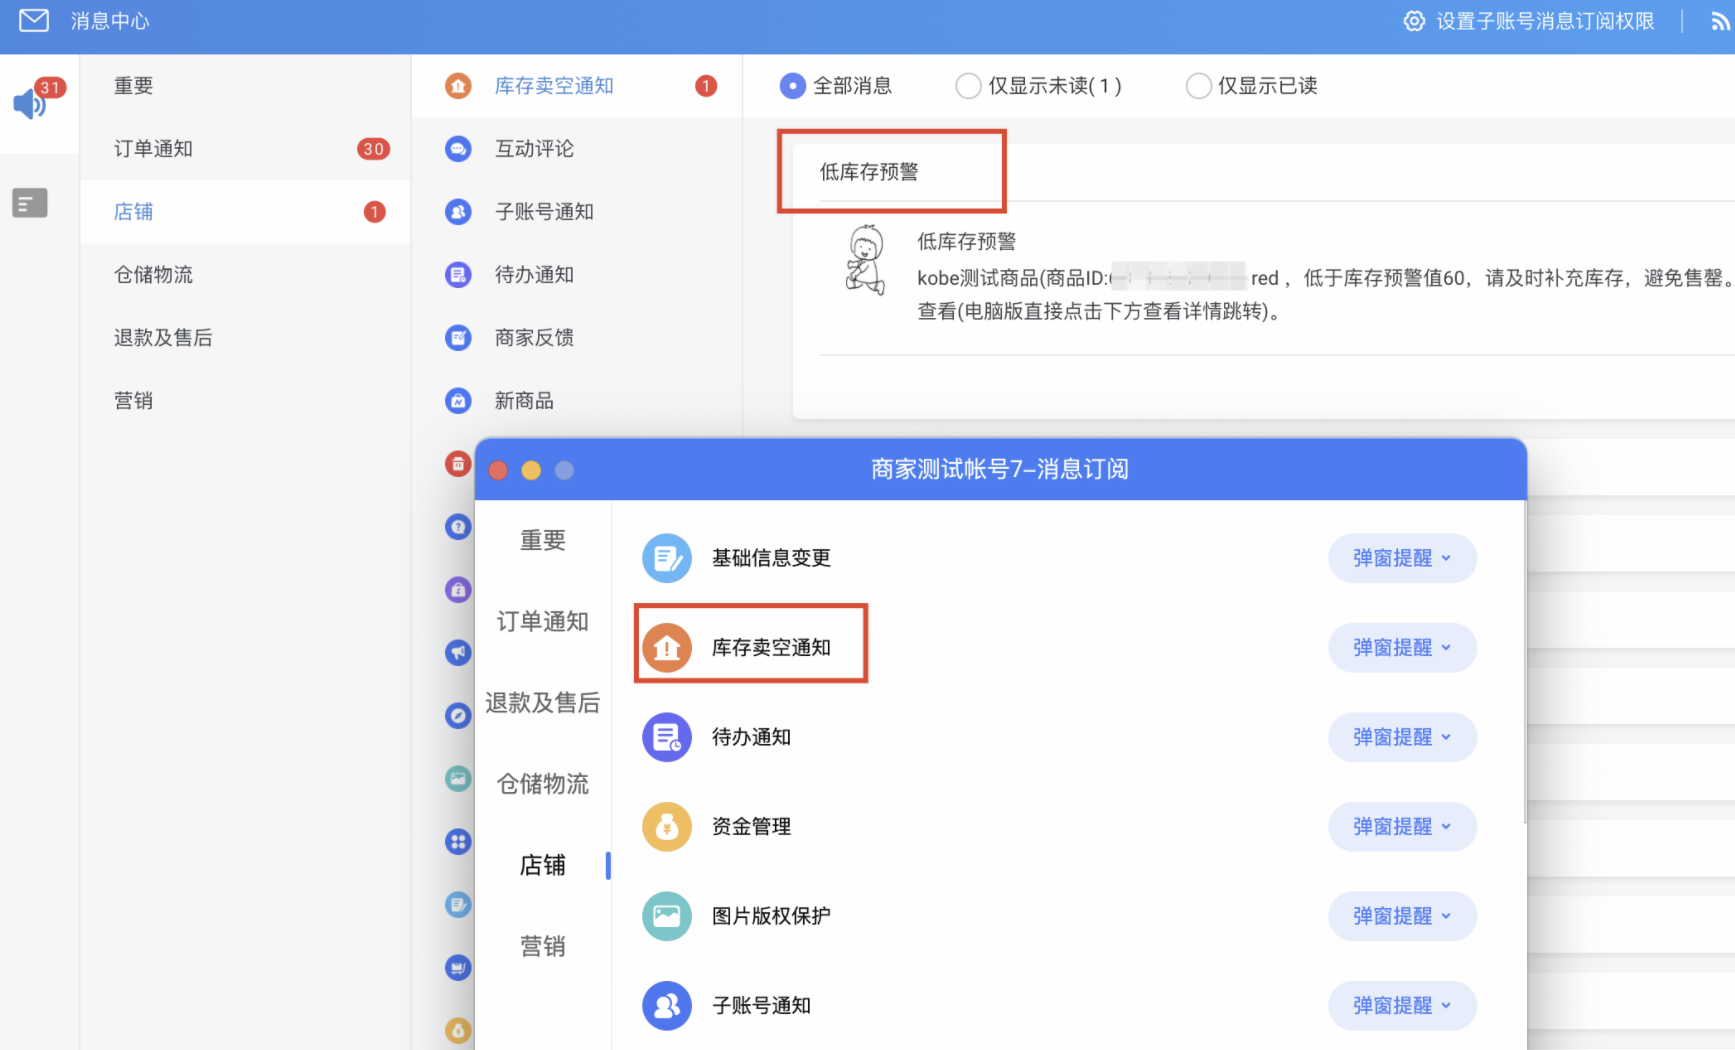Select the 仅显示未读(1) radio button

(x=968, y=86)
